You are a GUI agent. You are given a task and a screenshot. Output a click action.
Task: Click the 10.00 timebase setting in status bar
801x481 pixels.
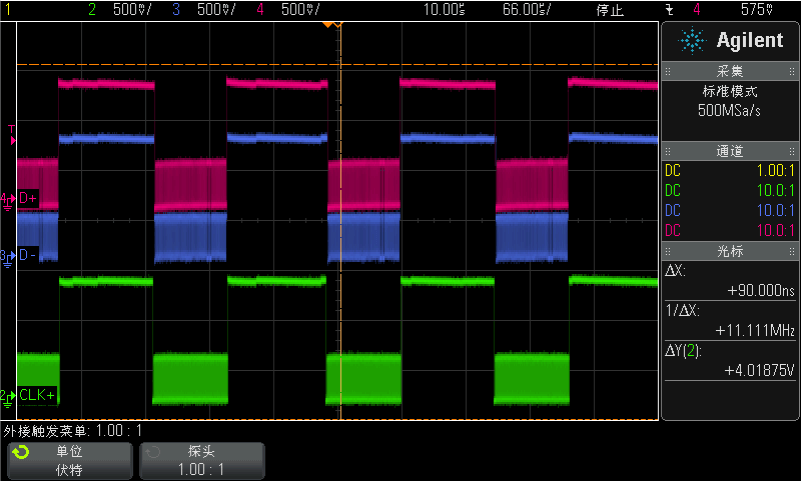(444, 10)
